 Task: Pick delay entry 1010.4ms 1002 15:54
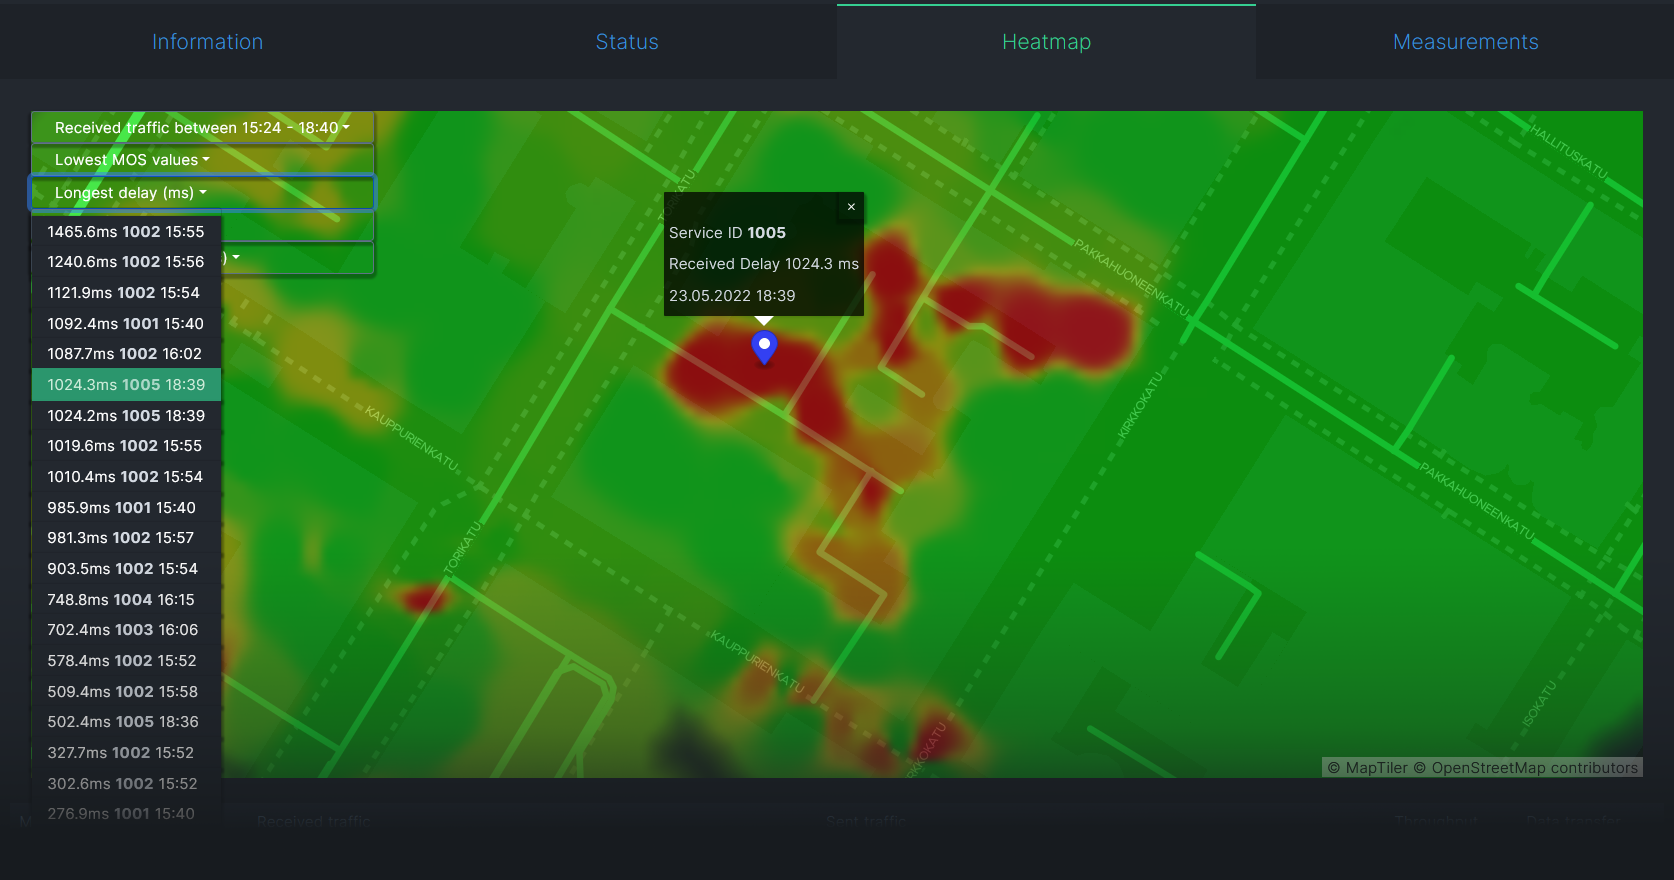point(126,477)
